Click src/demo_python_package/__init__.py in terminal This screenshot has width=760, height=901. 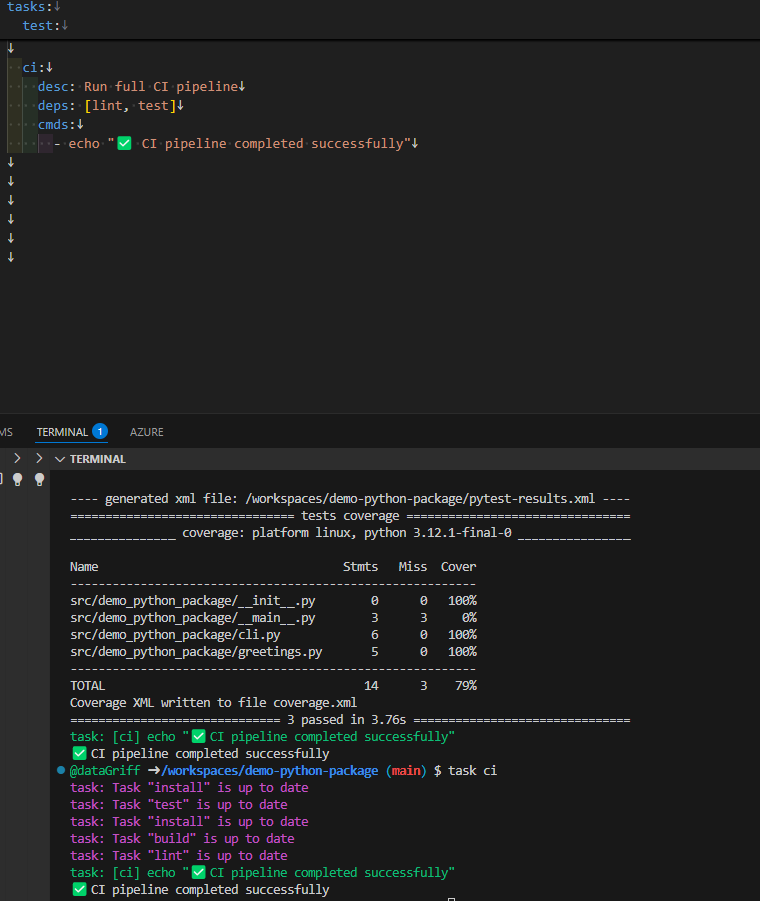click(x=192, y=601)
